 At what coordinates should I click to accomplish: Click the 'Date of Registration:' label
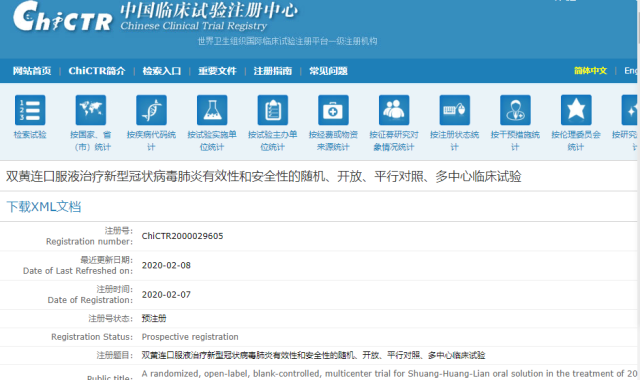(90, 300)
